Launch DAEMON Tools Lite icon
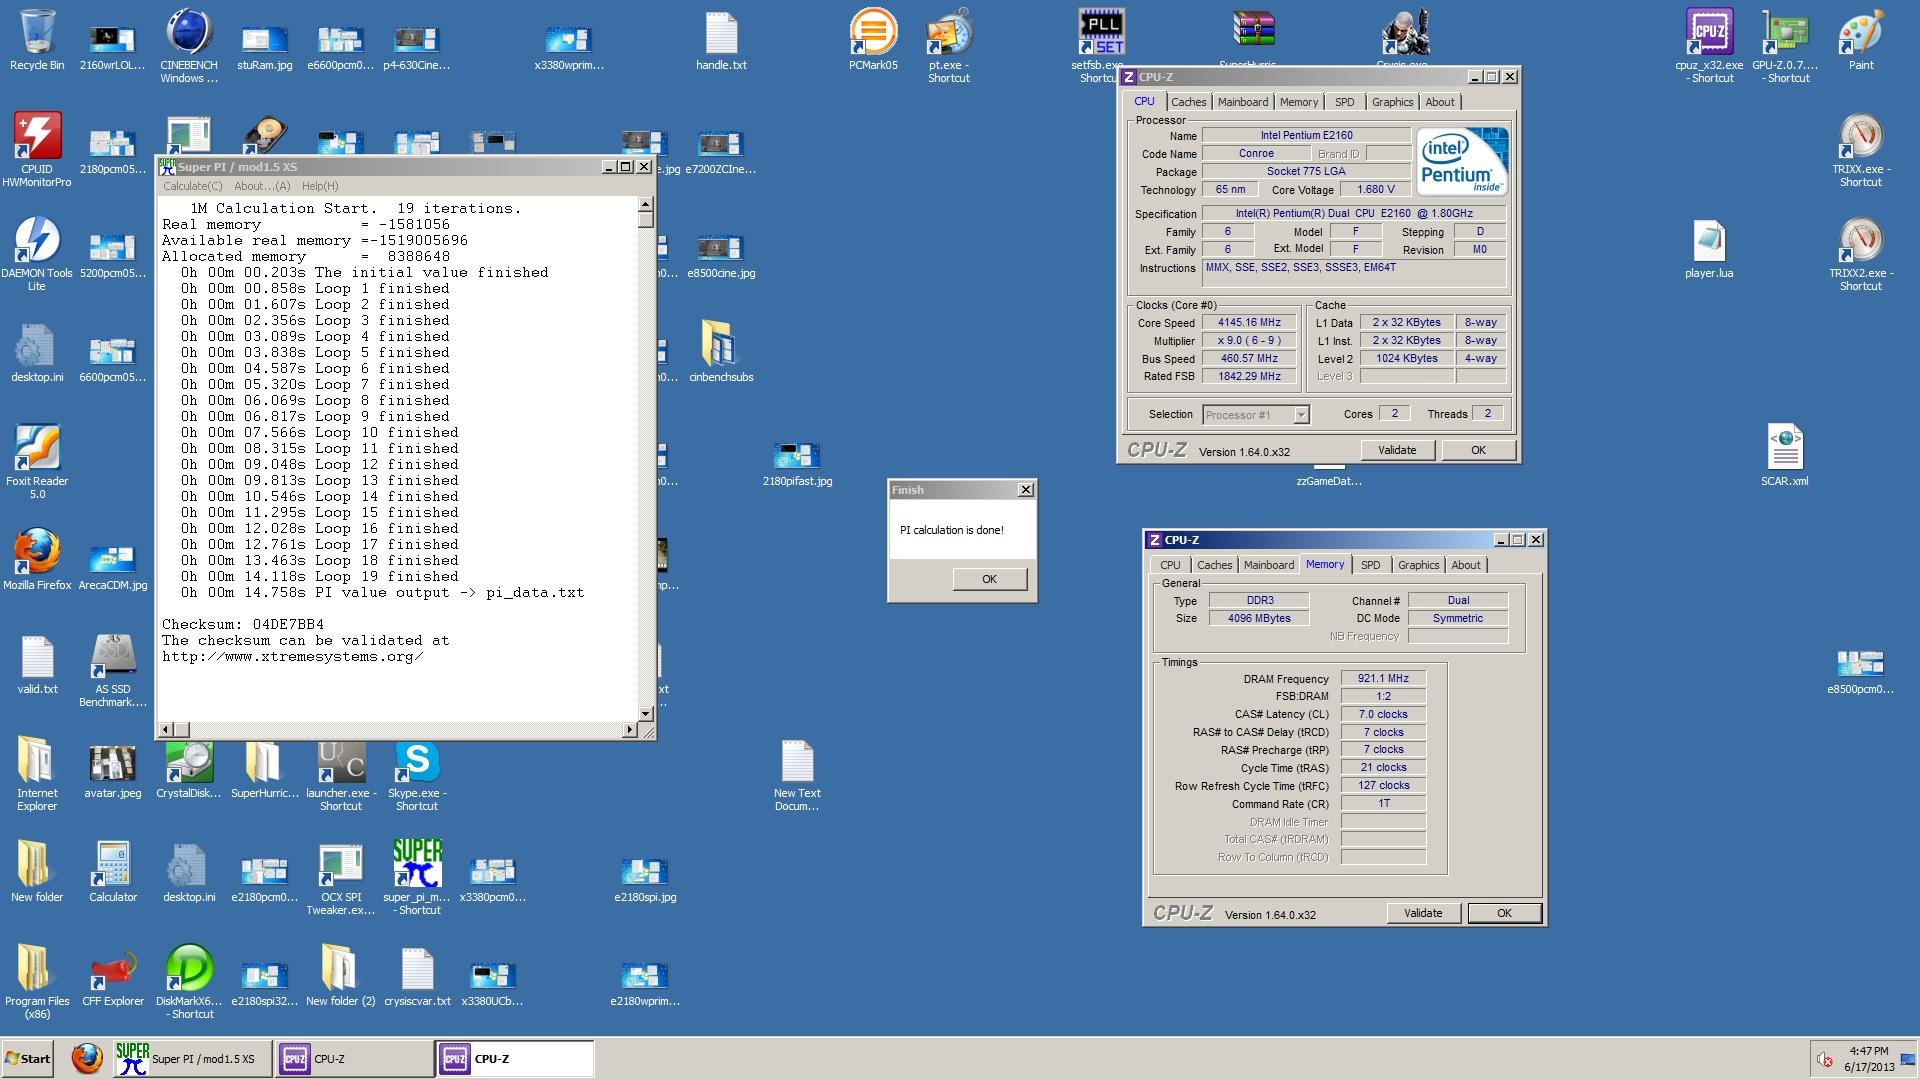Image resolution: width=1920 pixels, height=1080 pixels. tap(37, 253)
